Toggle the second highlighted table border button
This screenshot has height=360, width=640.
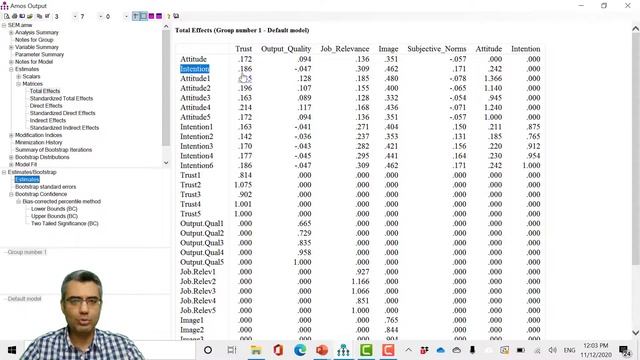(x=143, y=16)
